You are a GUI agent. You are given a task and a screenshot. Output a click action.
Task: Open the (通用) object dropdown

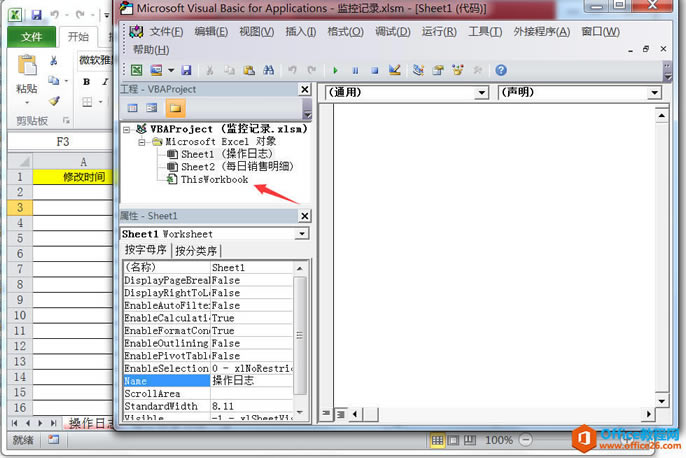[x=482, y=93]
